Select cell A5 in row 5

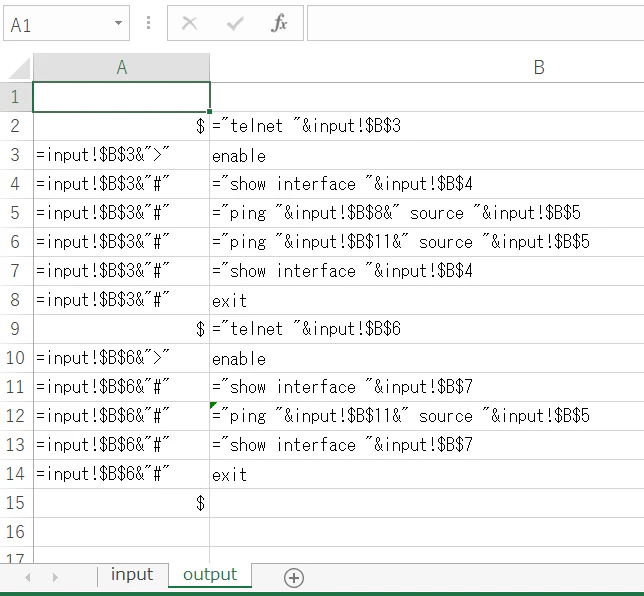pyautogui.click(x=122, y=213)
